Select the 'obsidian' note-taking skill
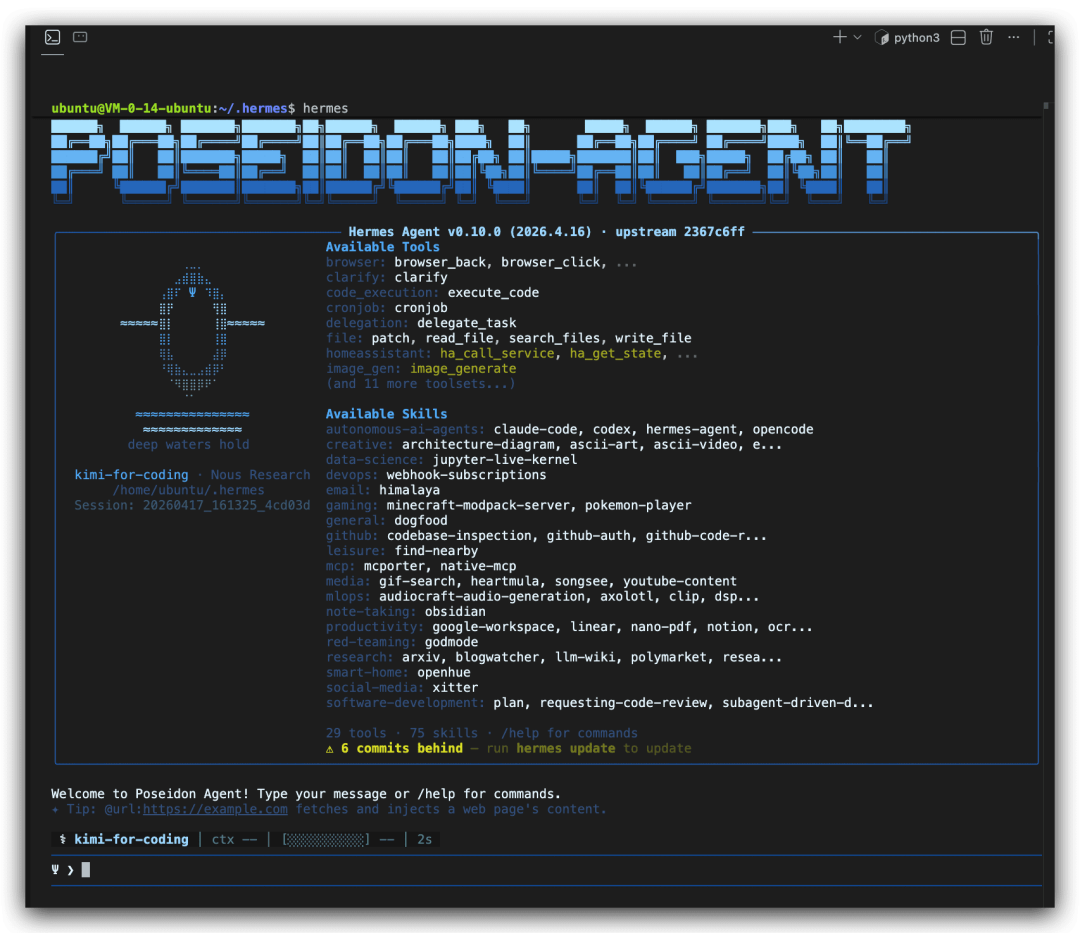1080x933 pixels. [455, 611]
